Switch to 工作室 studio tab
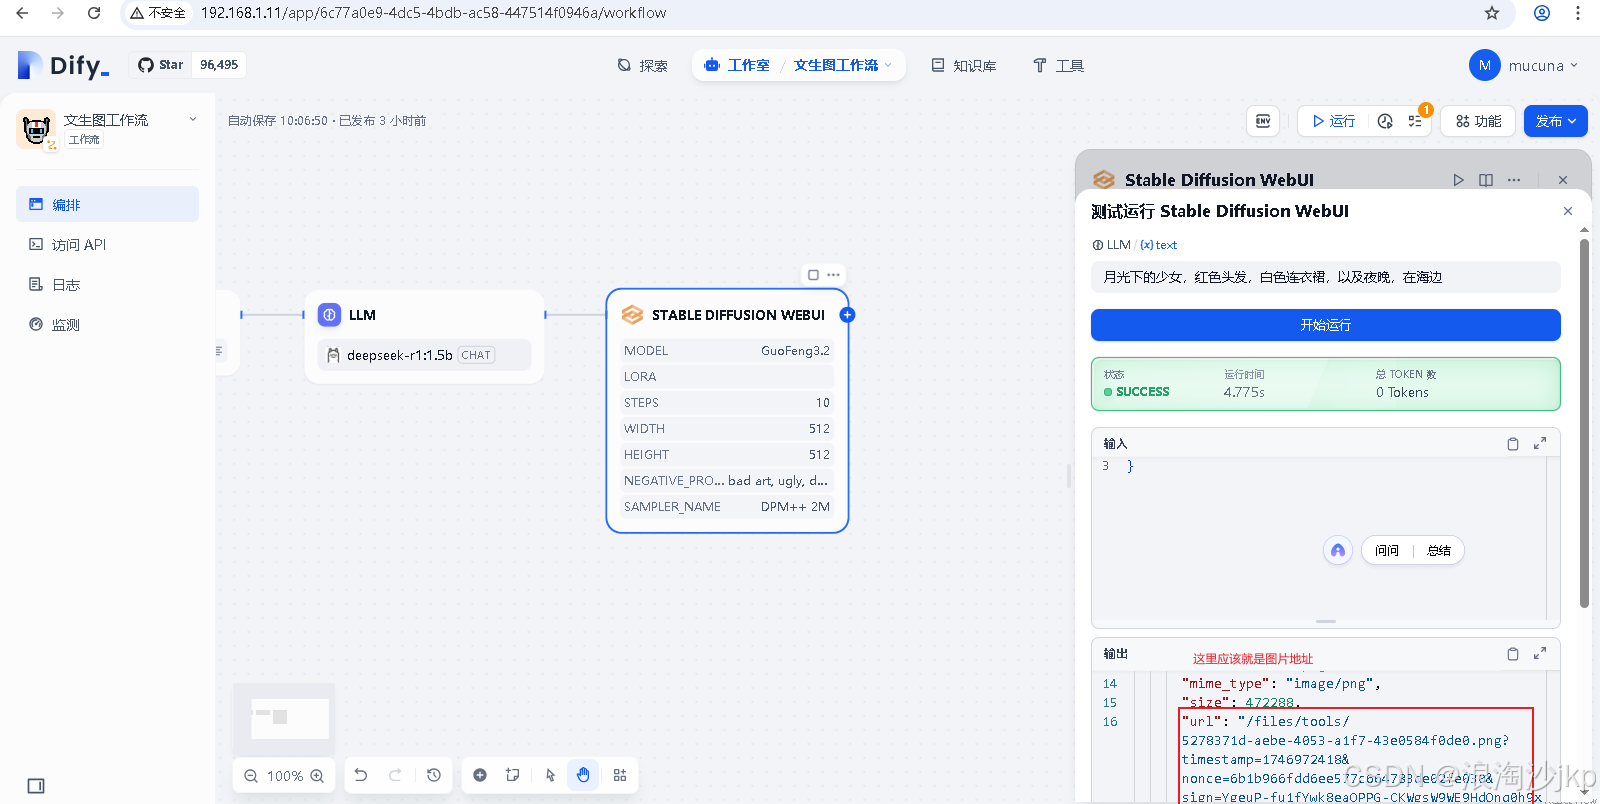 tap(737, 65)
